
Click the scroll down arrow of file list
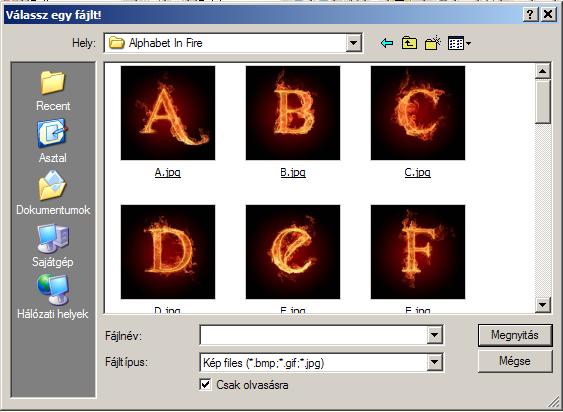[x=543, y=305]
